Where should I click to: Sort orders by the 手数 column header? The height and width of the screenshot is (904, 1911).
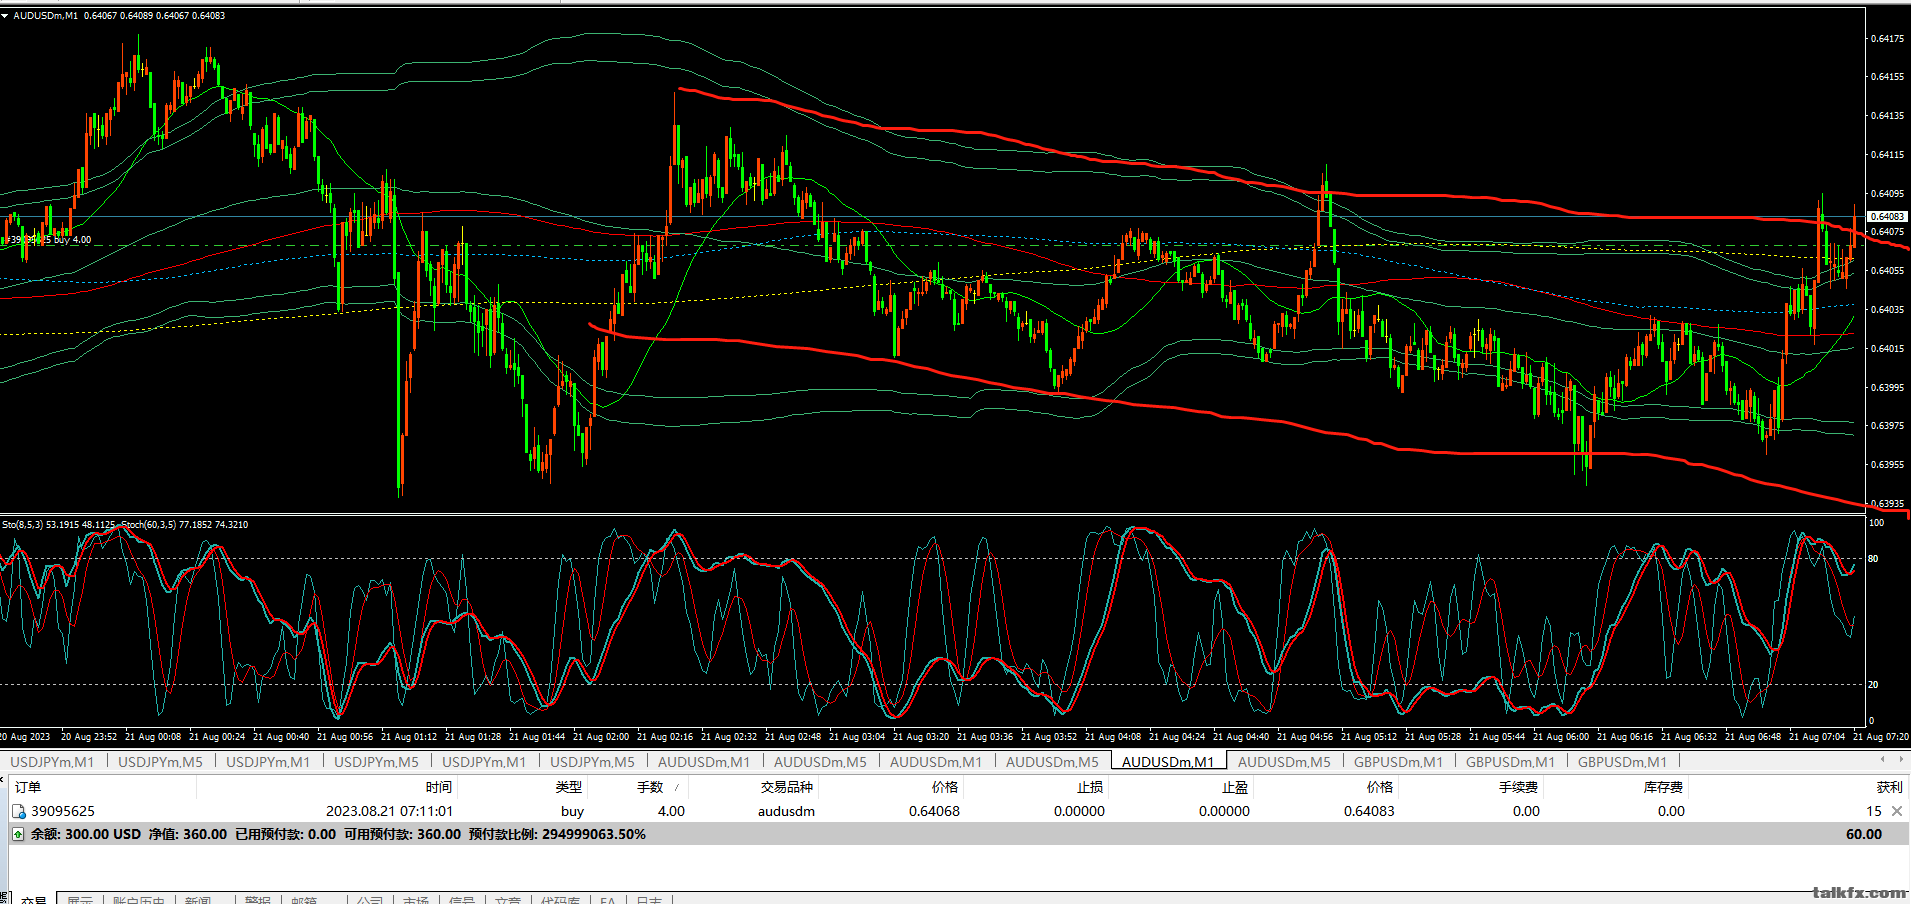pos(651,787)
